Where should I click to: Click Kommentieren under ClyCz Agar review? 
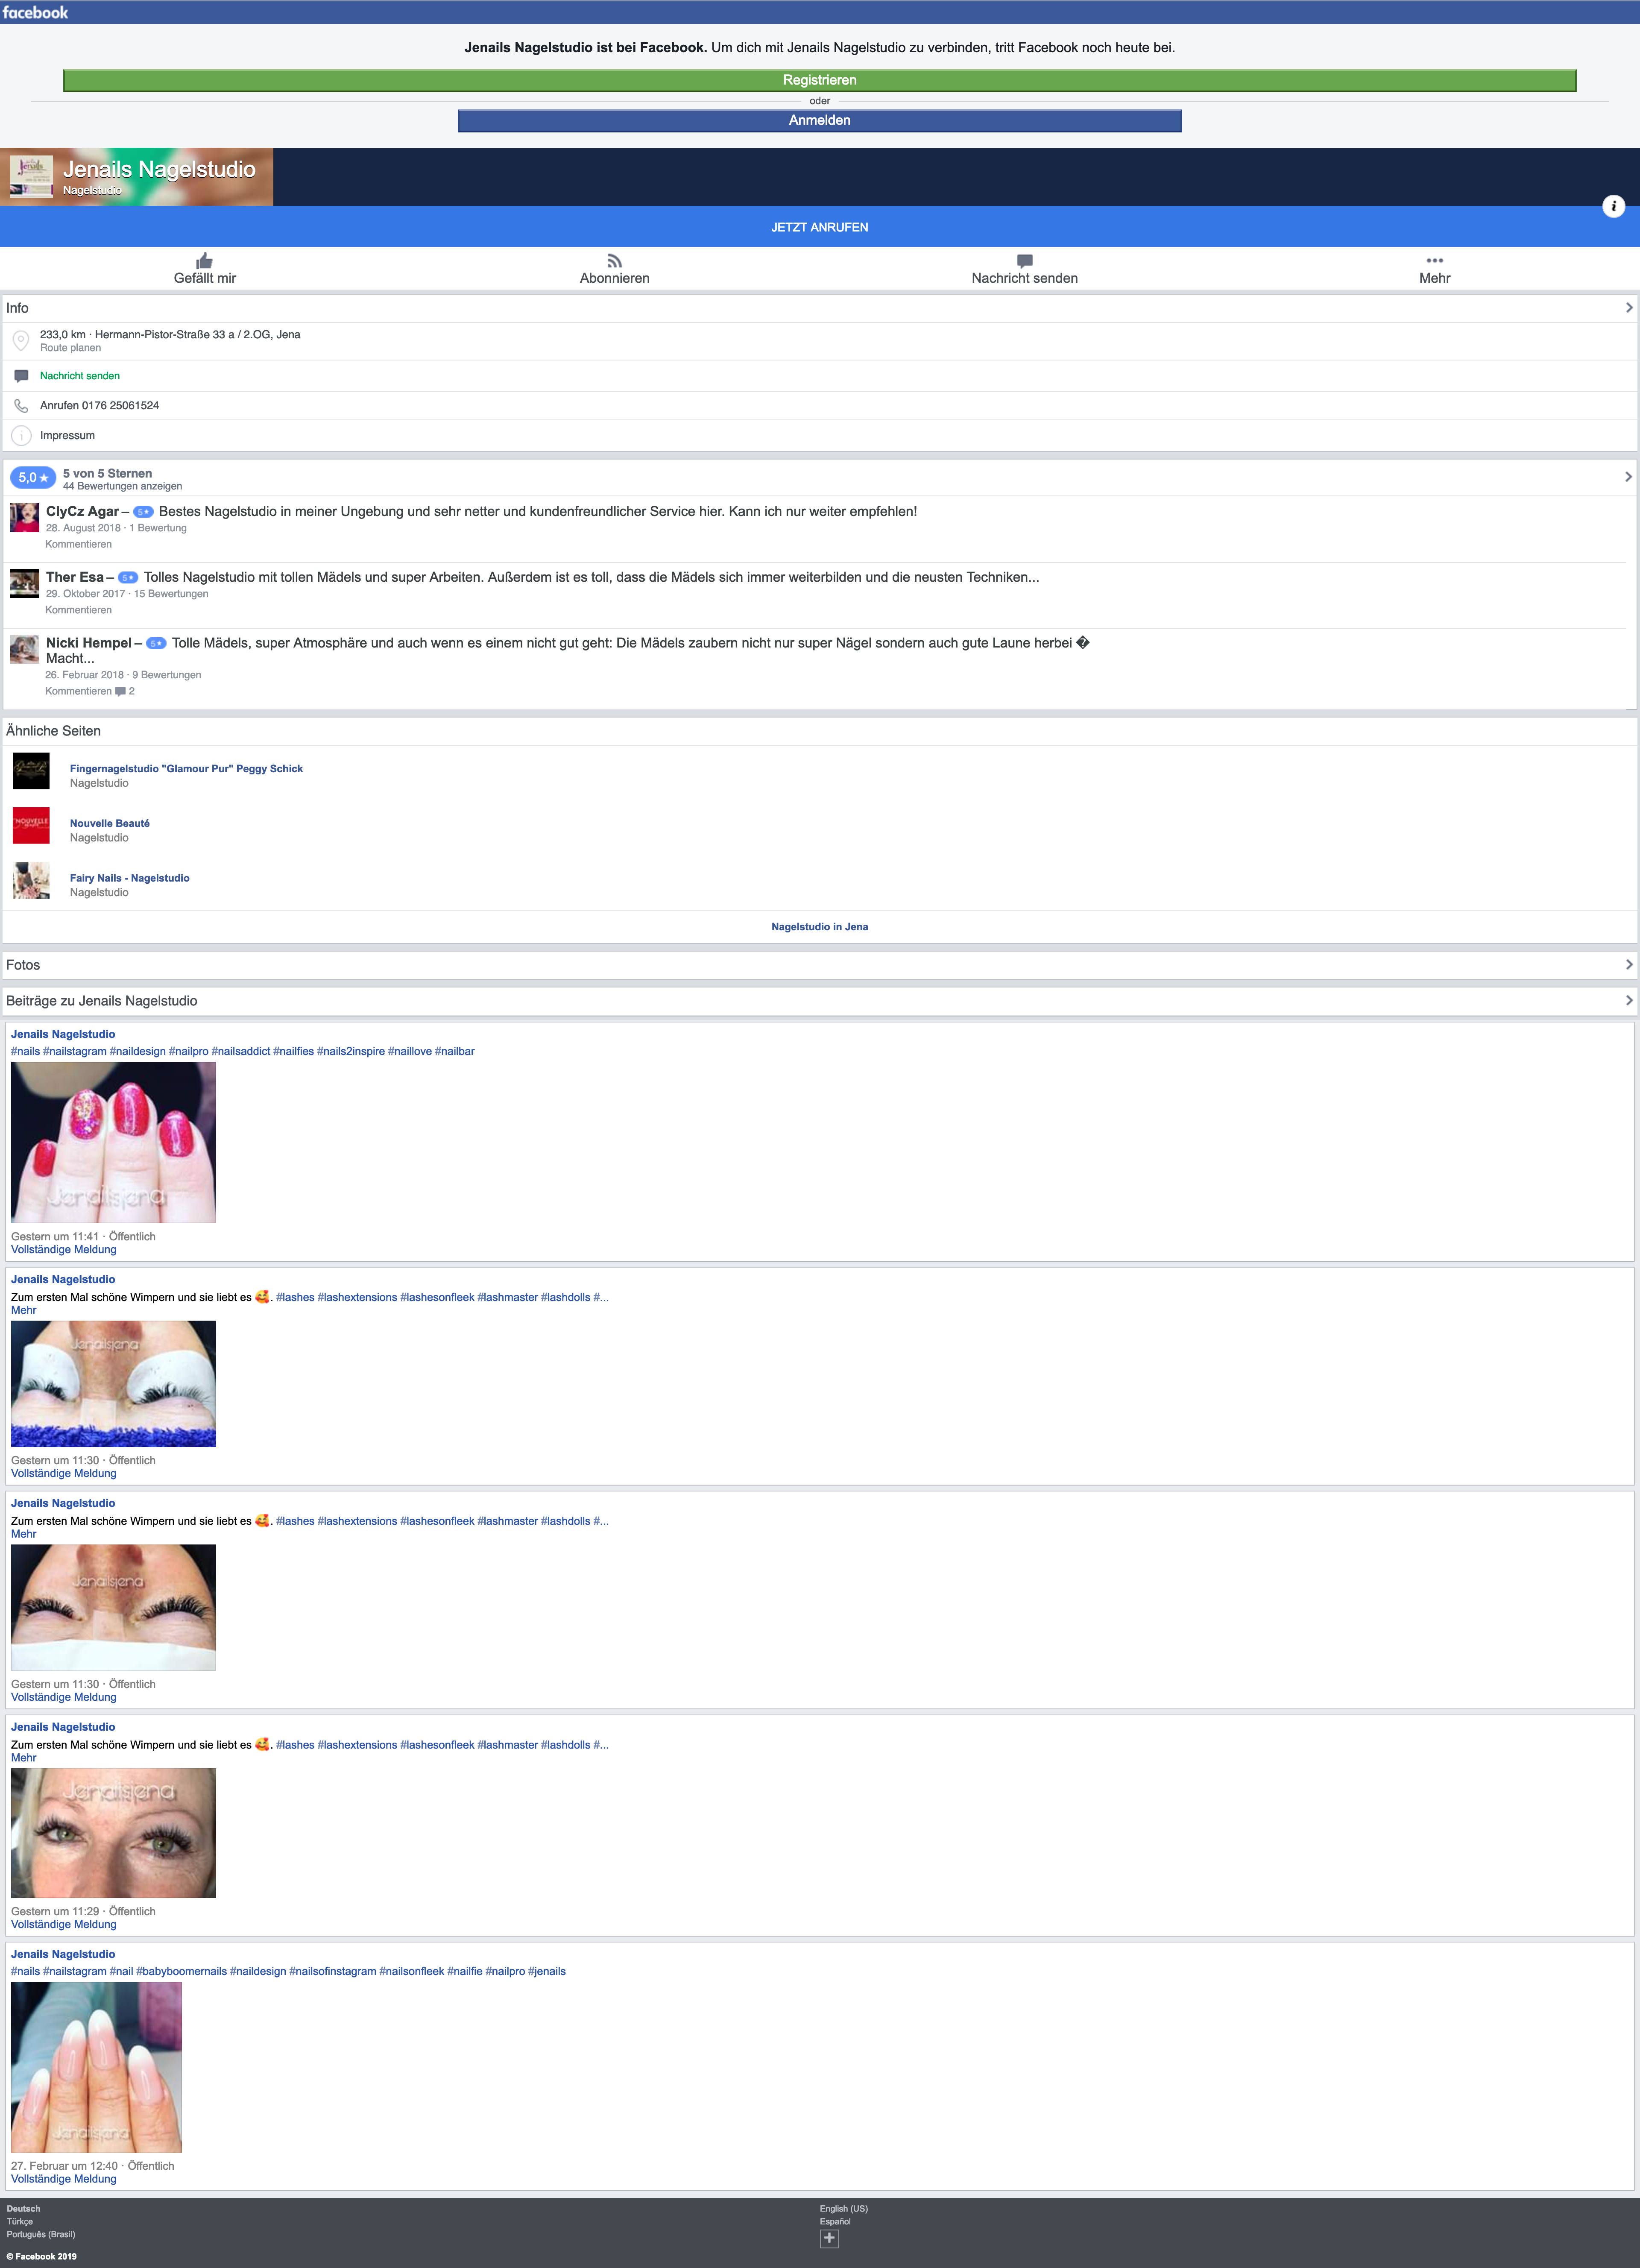tap(78, 544)
